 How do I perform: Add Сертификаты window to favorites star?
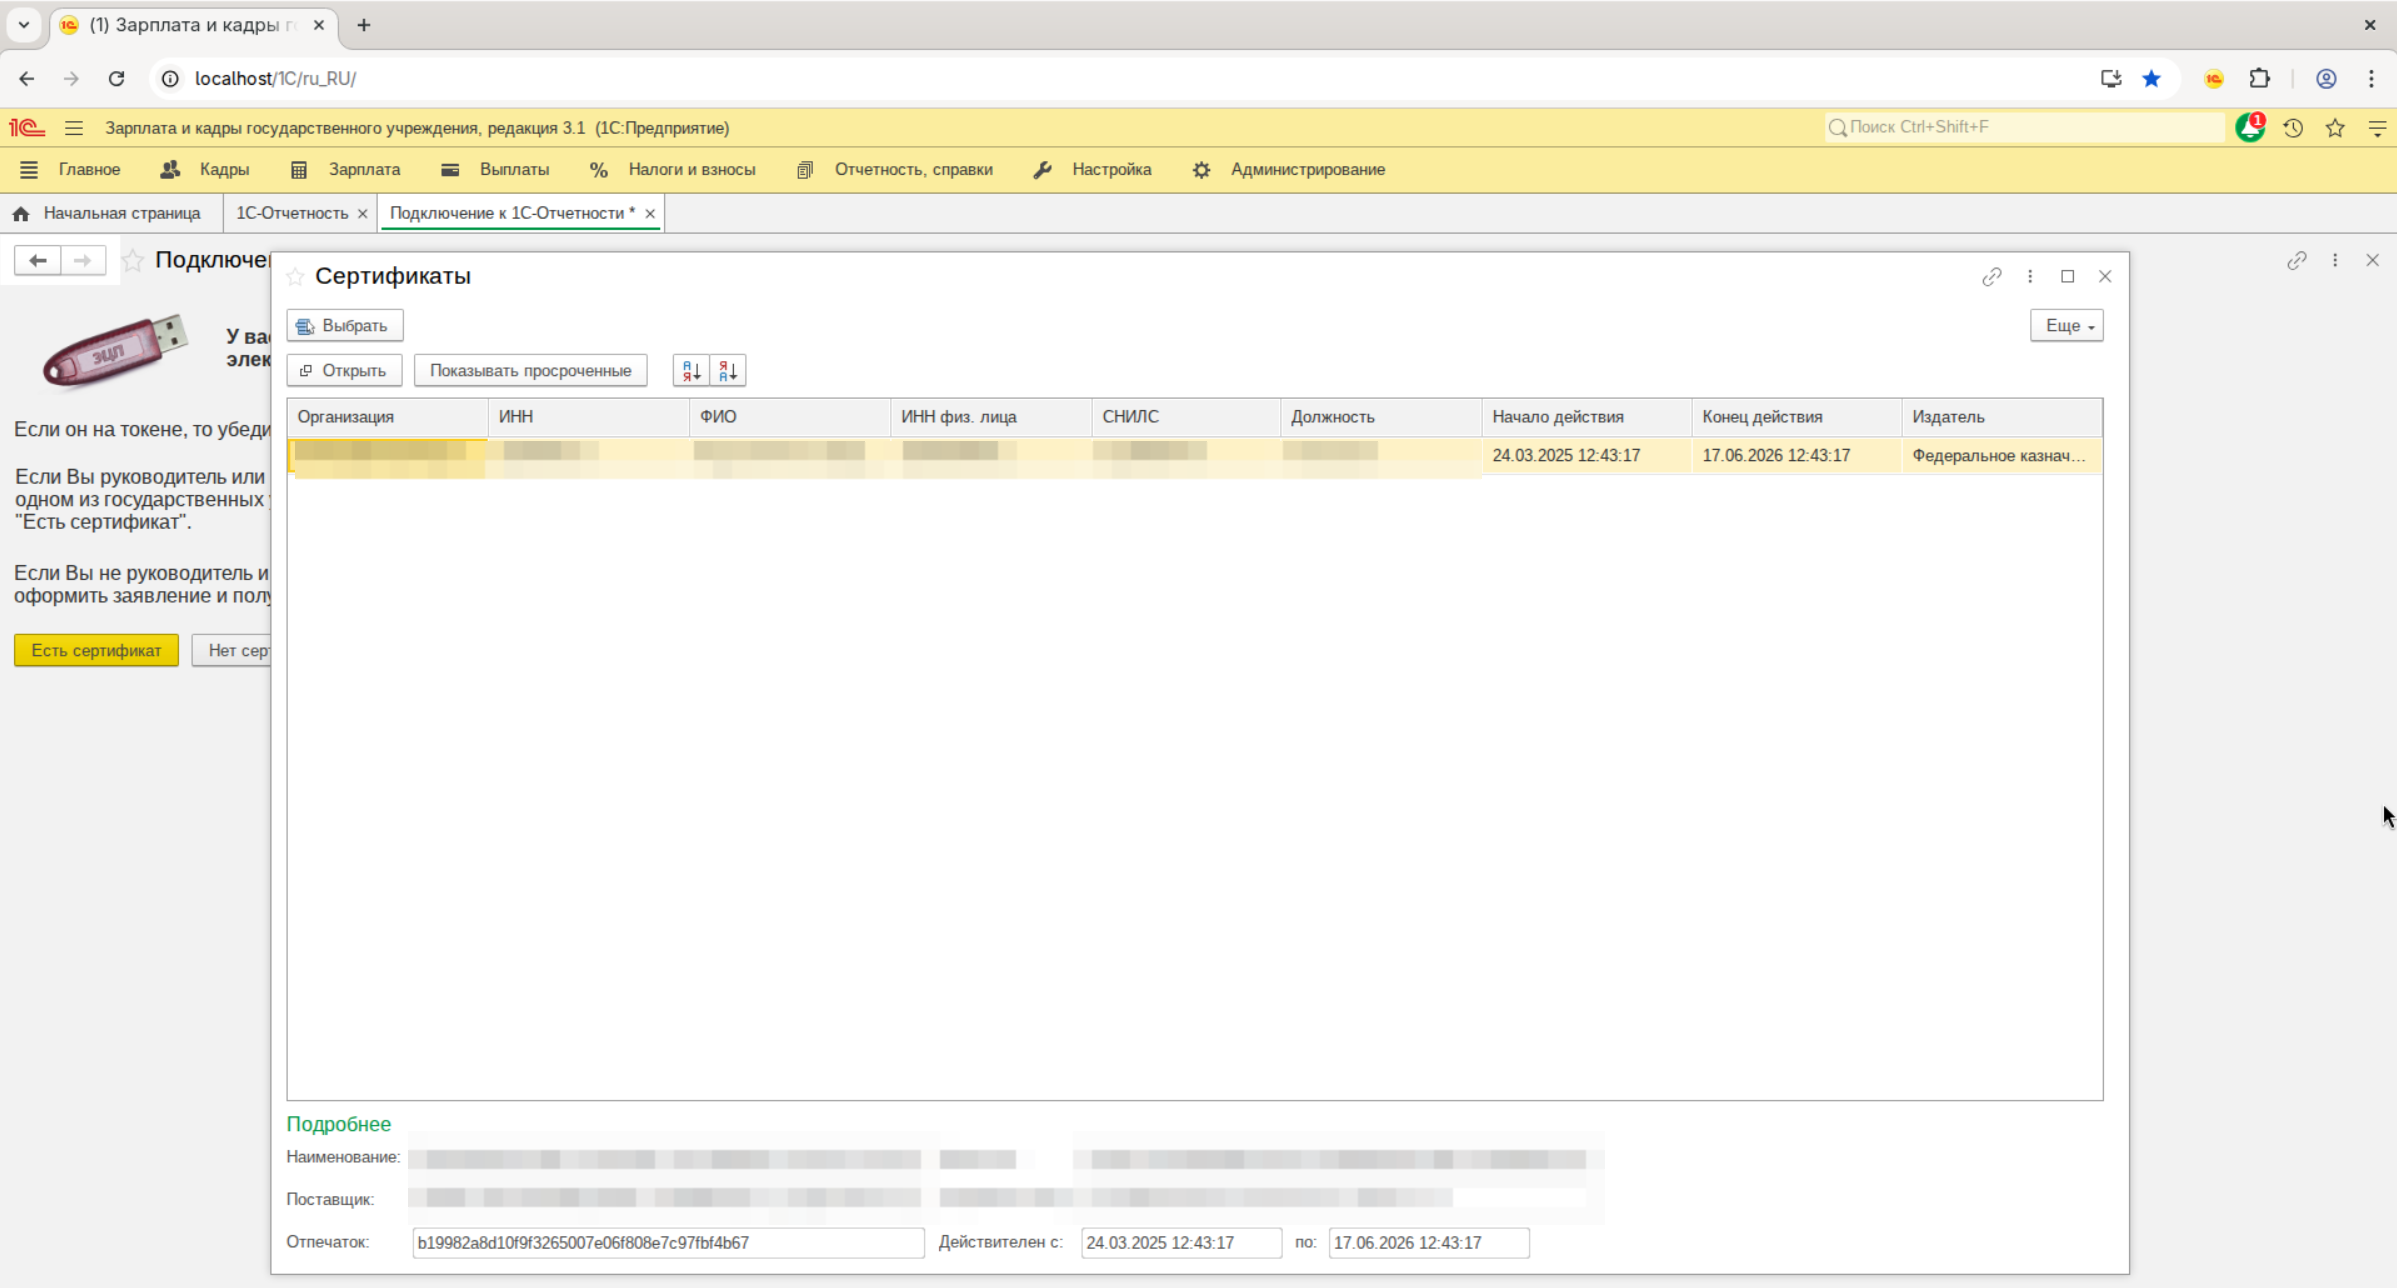pyautogui.click(x=295, y=277)
